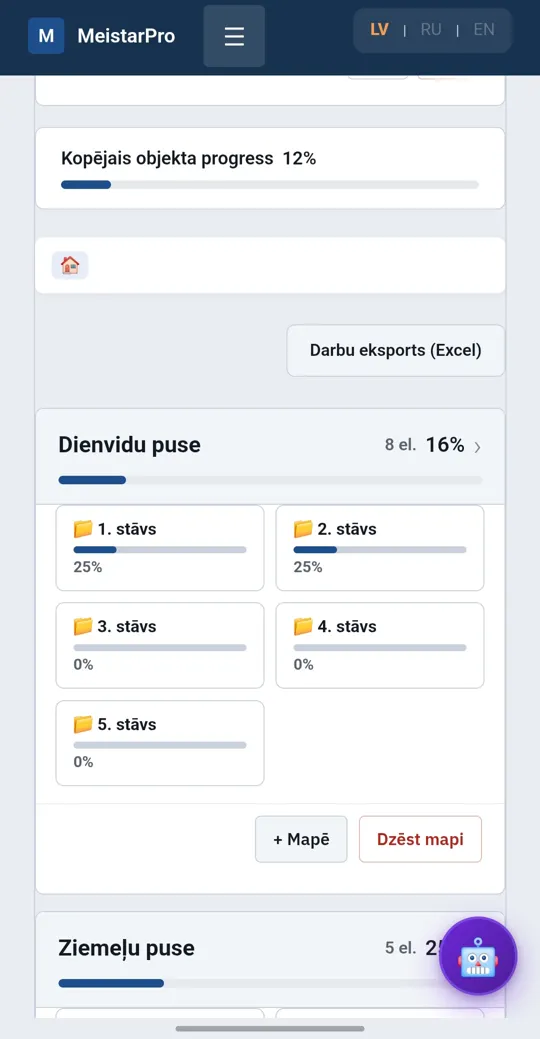
Task: Open the robot chat assistant
Action: pyautogui.click(x=478, y=956)
